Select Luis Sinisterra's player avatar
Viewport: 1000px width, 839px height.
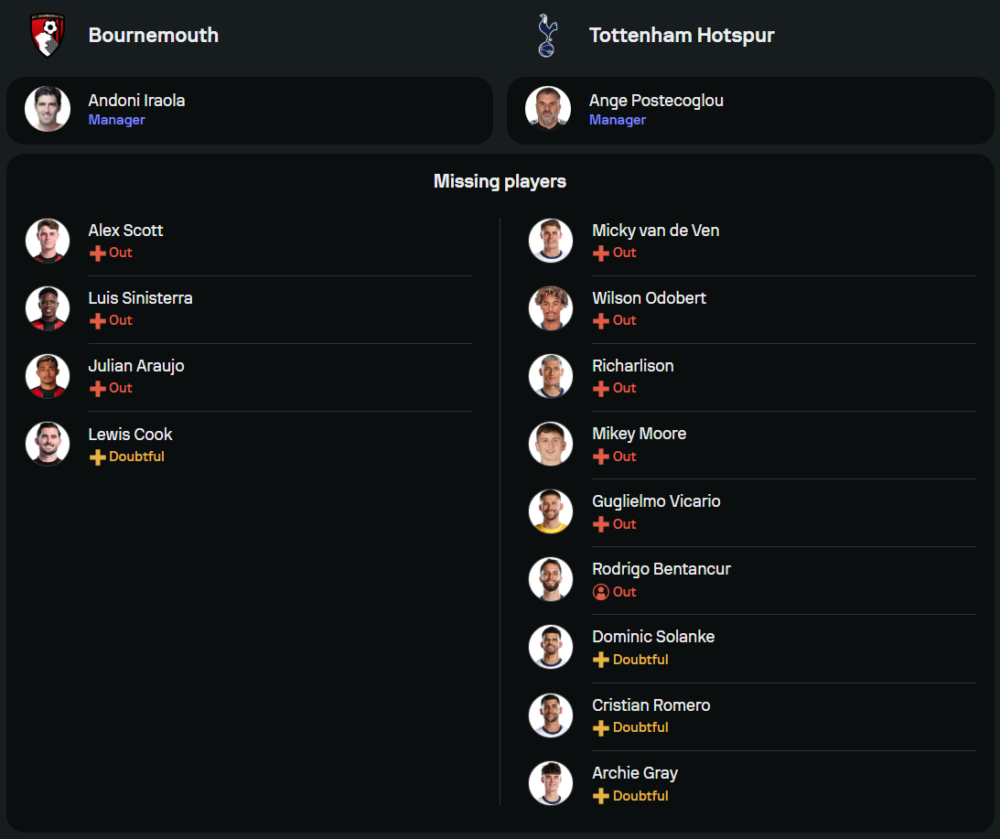[47, 308]
